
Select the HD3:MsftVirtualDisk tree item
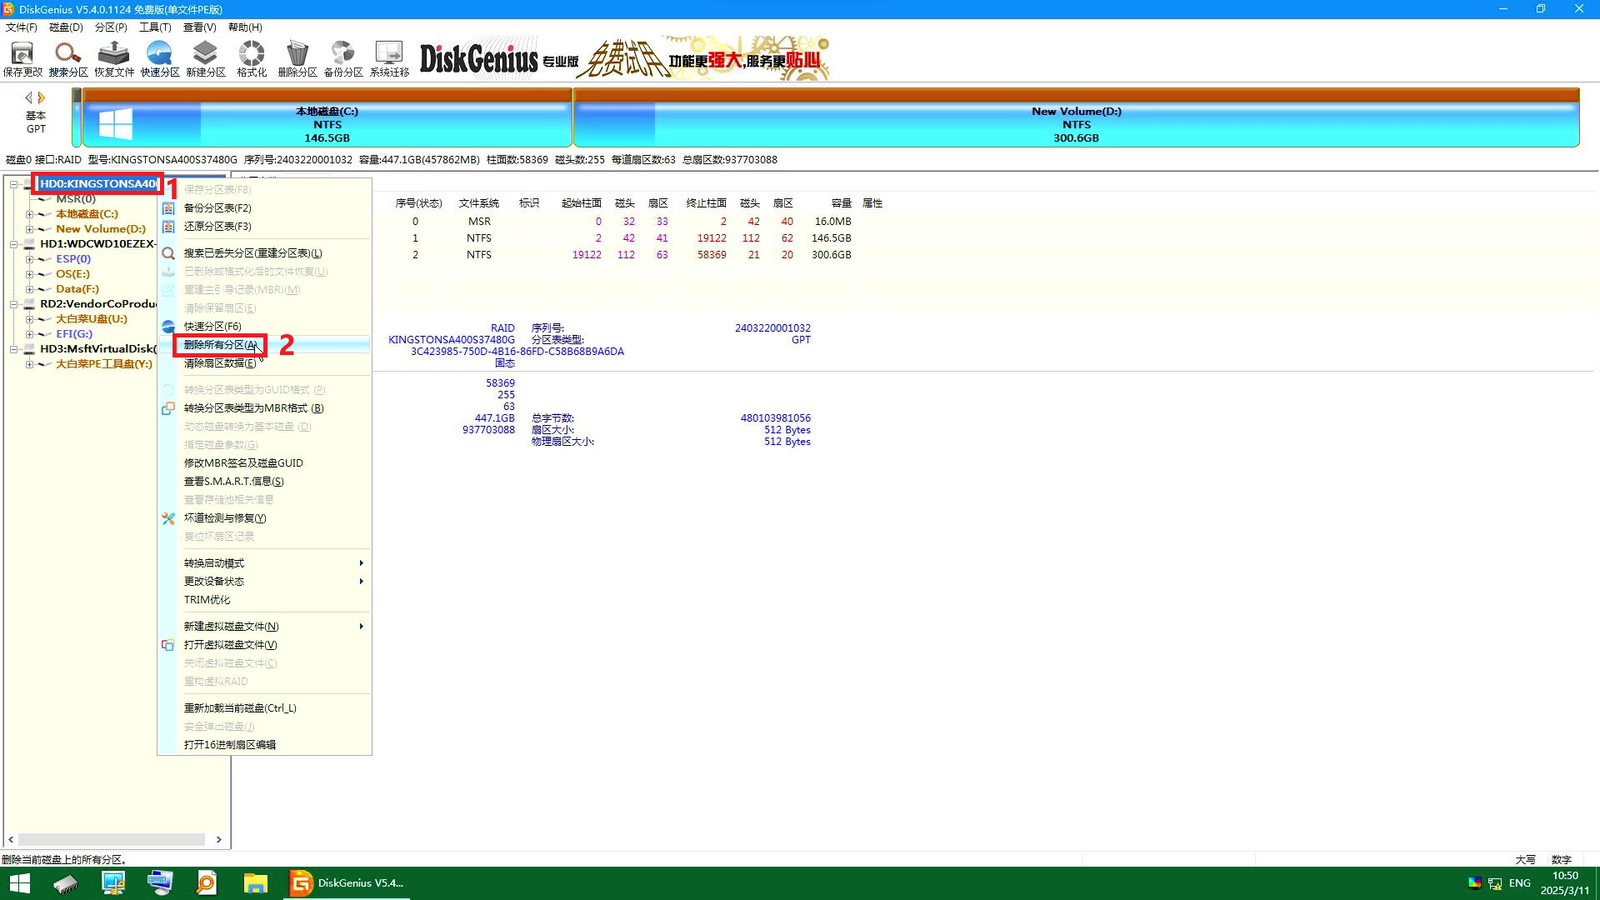(98, 349)
